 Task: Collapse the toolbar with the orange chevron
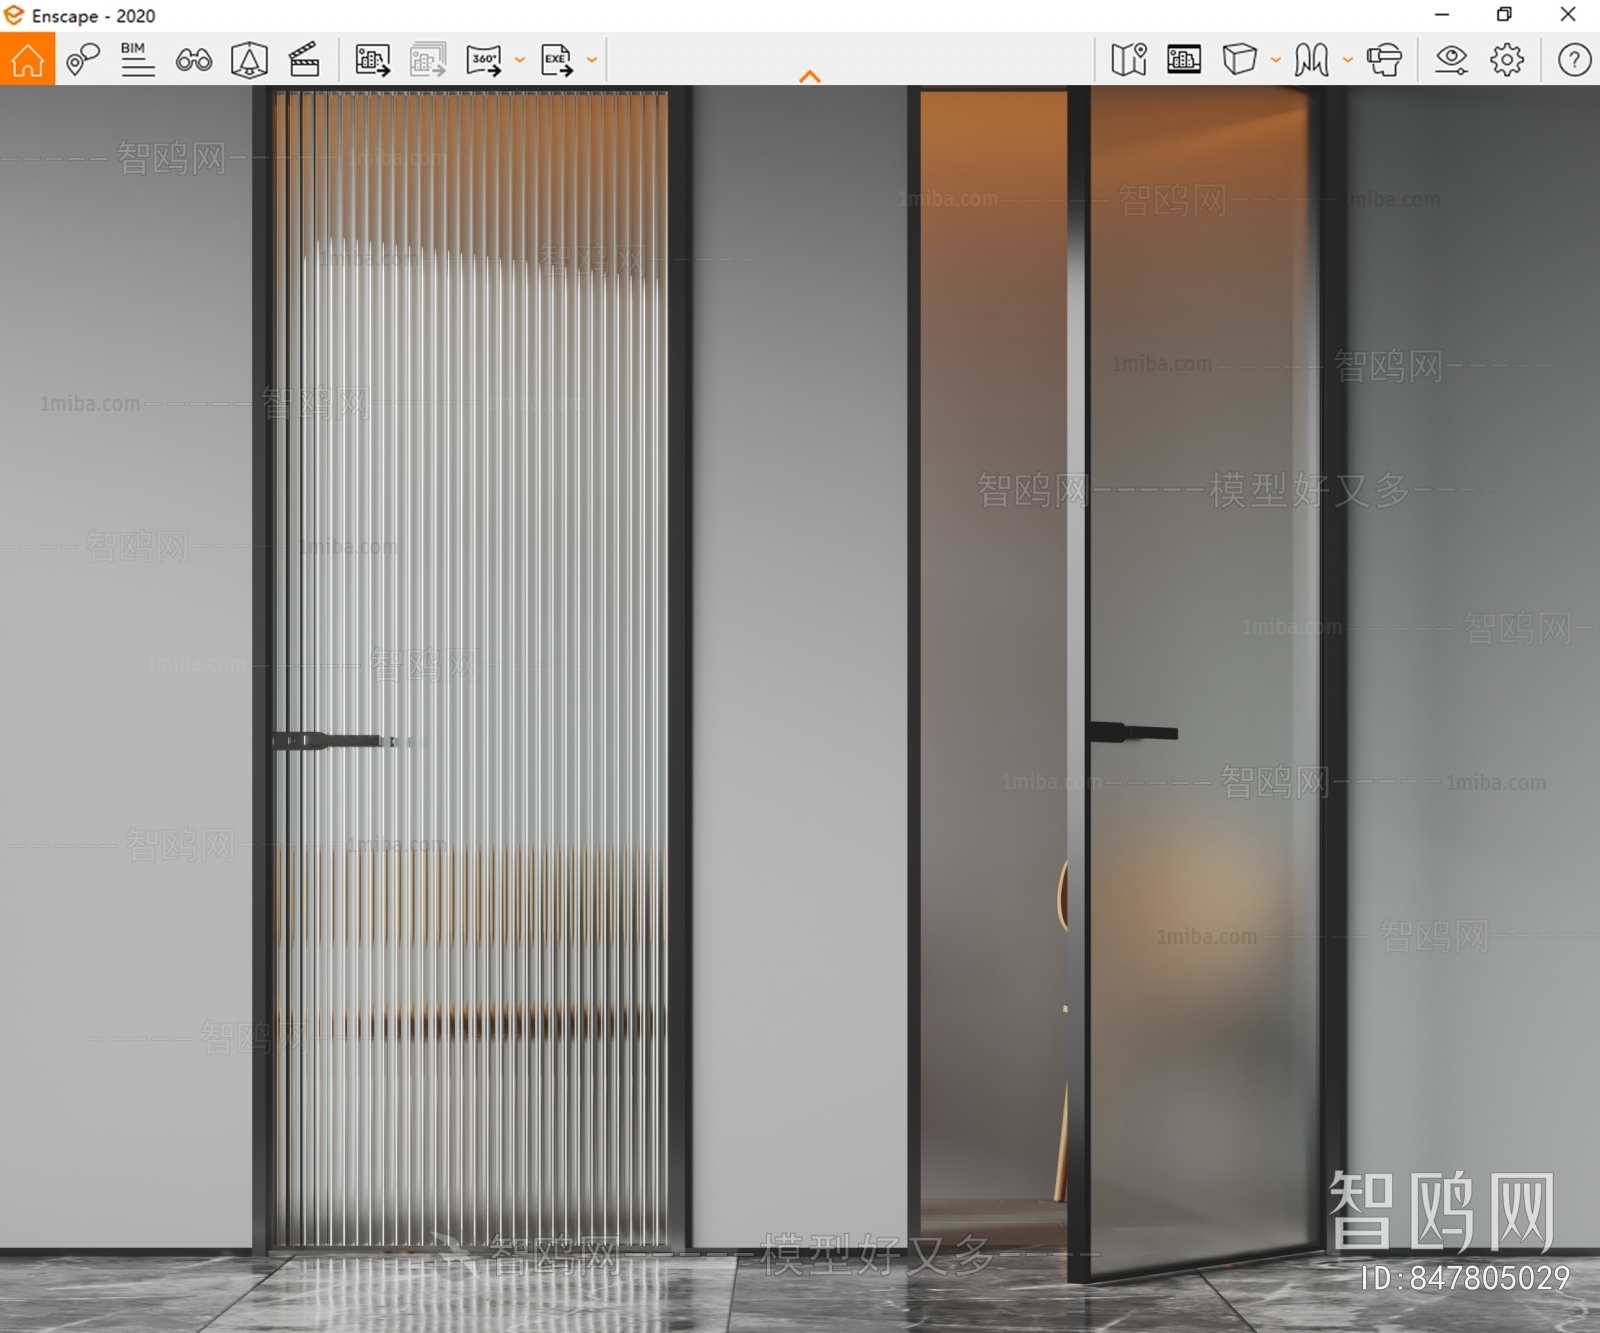pyautogui.click(x=810, y=76)
